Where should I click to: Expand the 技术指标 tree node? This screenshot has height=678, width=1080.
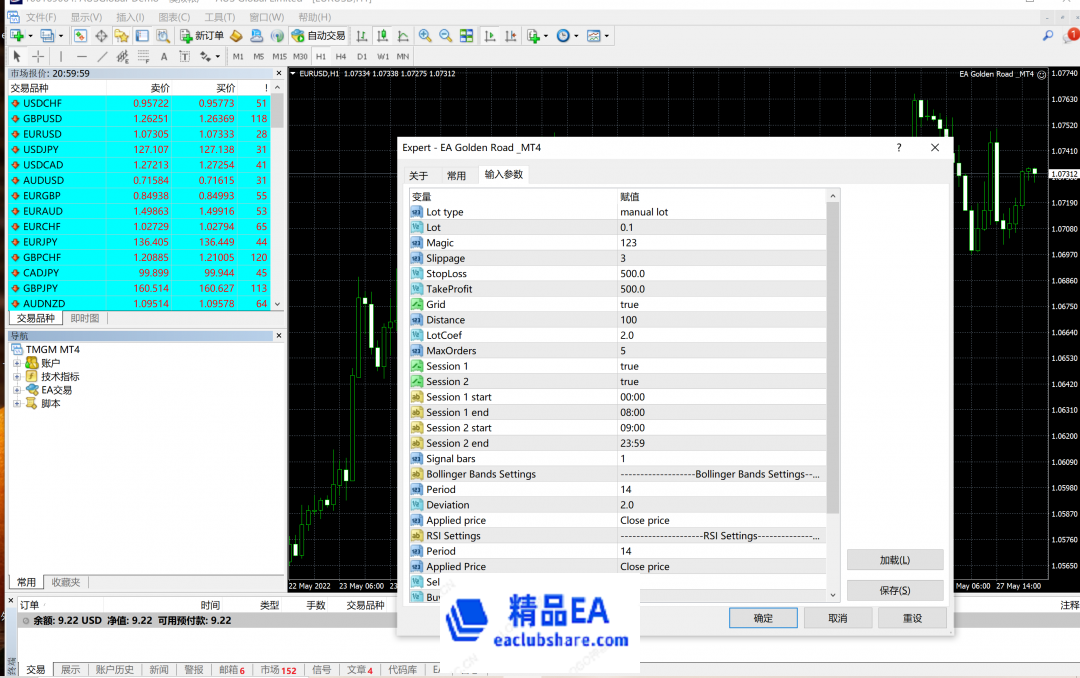coord(17,376)
